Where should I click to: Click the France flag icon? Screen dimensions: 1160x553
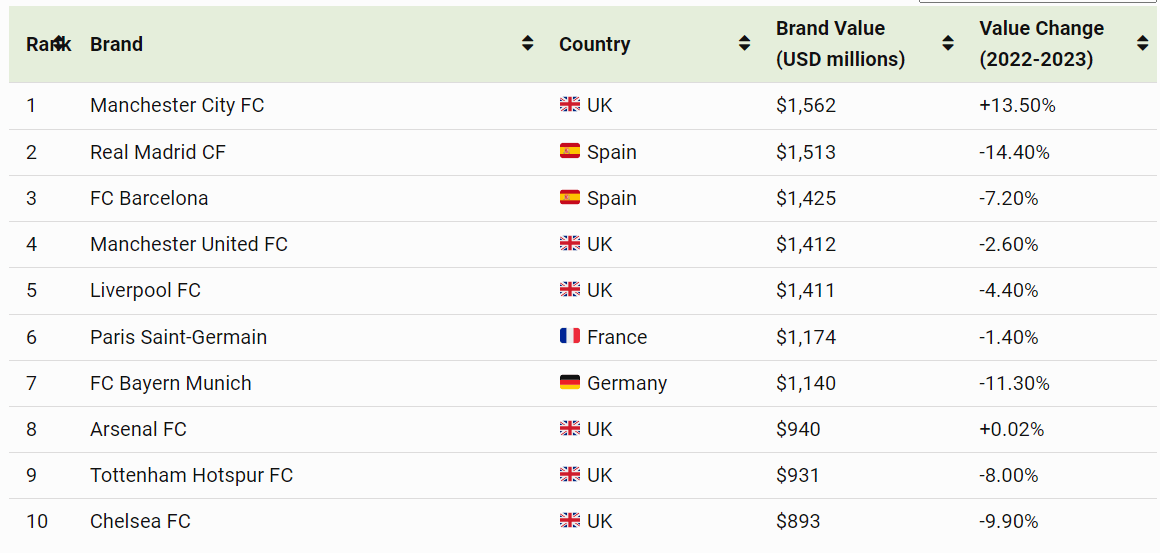point(570,337)
